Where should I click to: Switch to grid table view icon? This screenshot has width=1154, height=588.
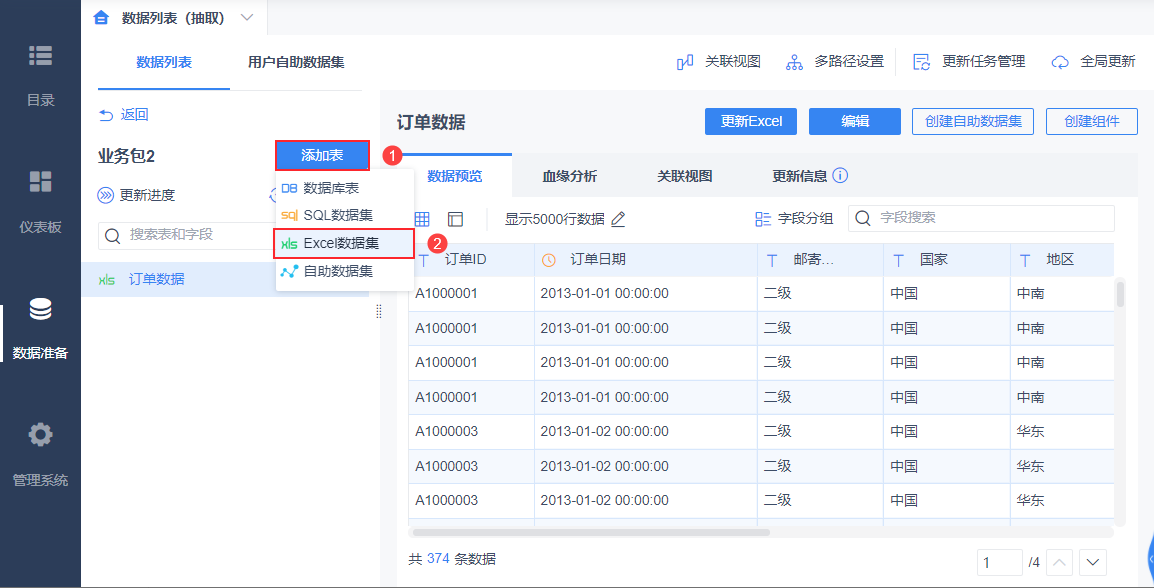point(422,219)
